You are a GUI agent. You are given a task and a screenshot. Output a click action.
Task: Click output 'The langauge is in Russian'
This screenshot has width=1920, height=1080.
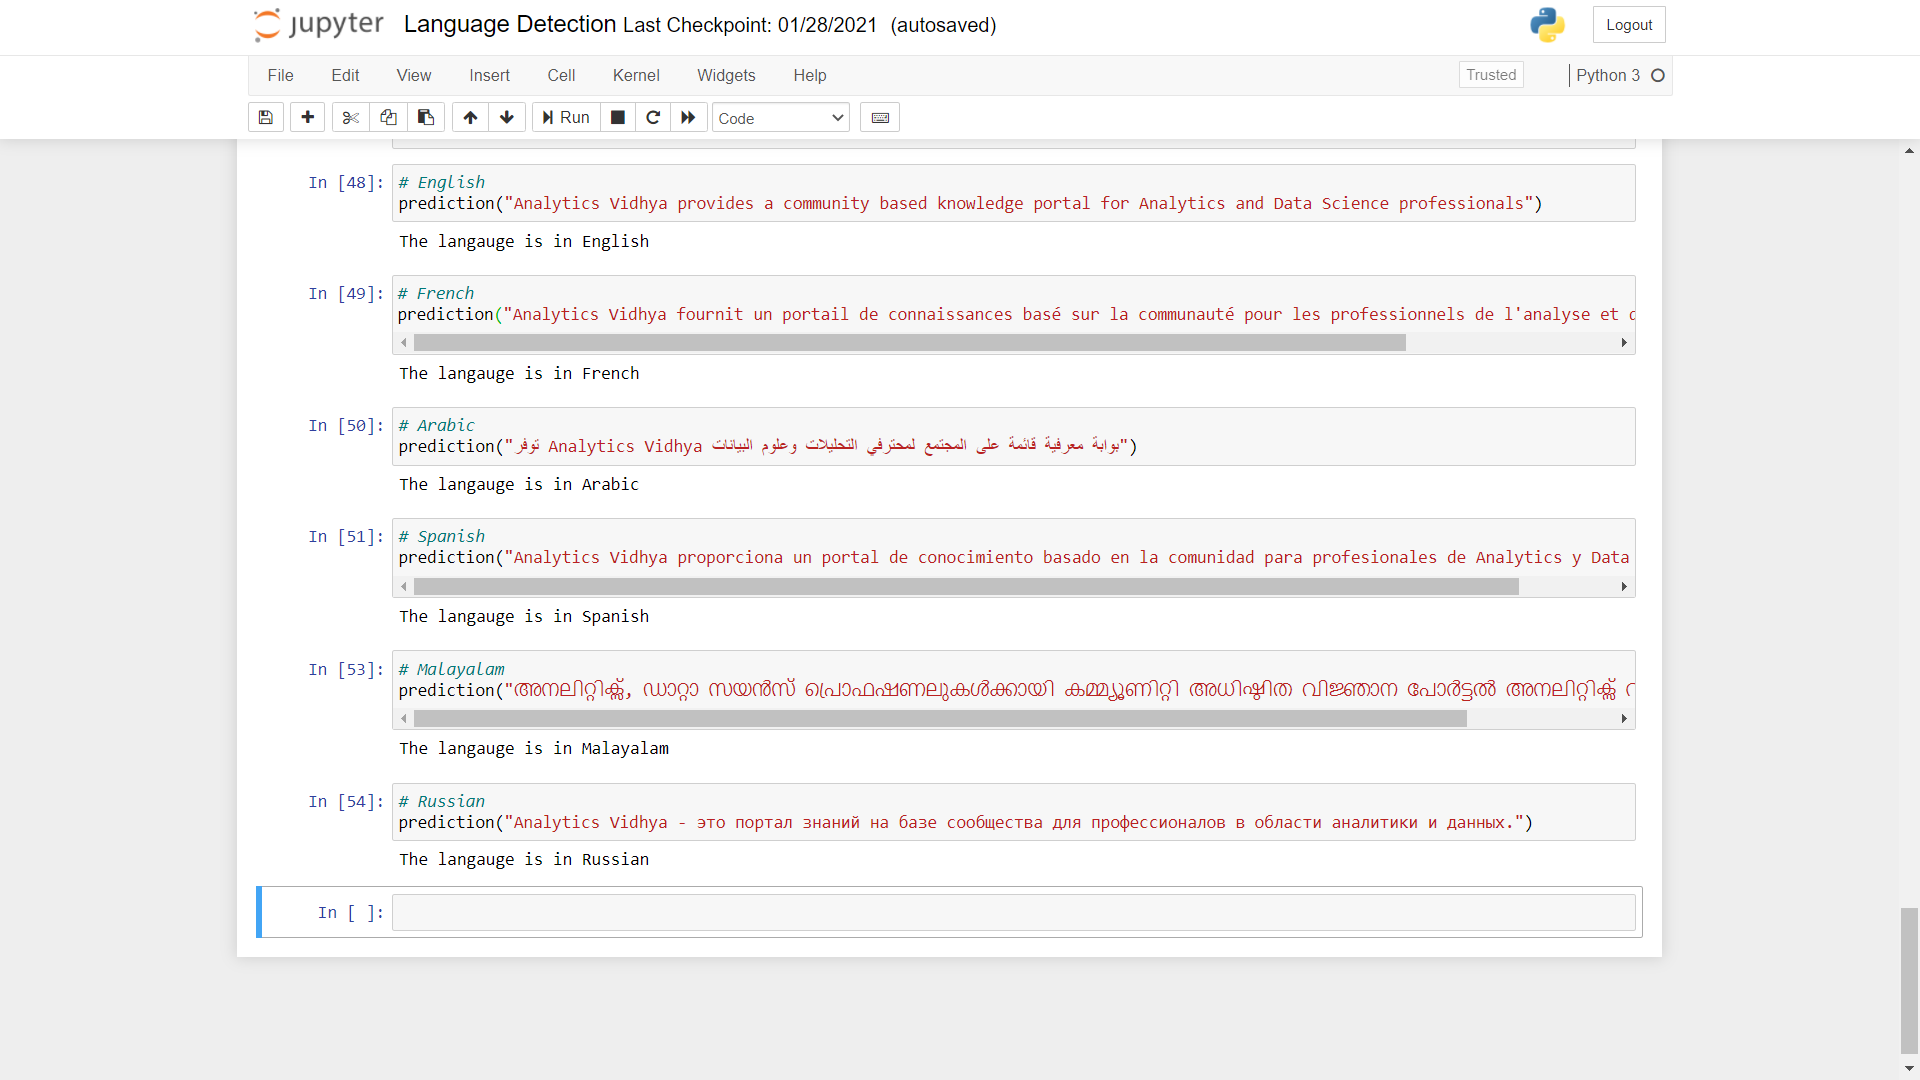524,860
